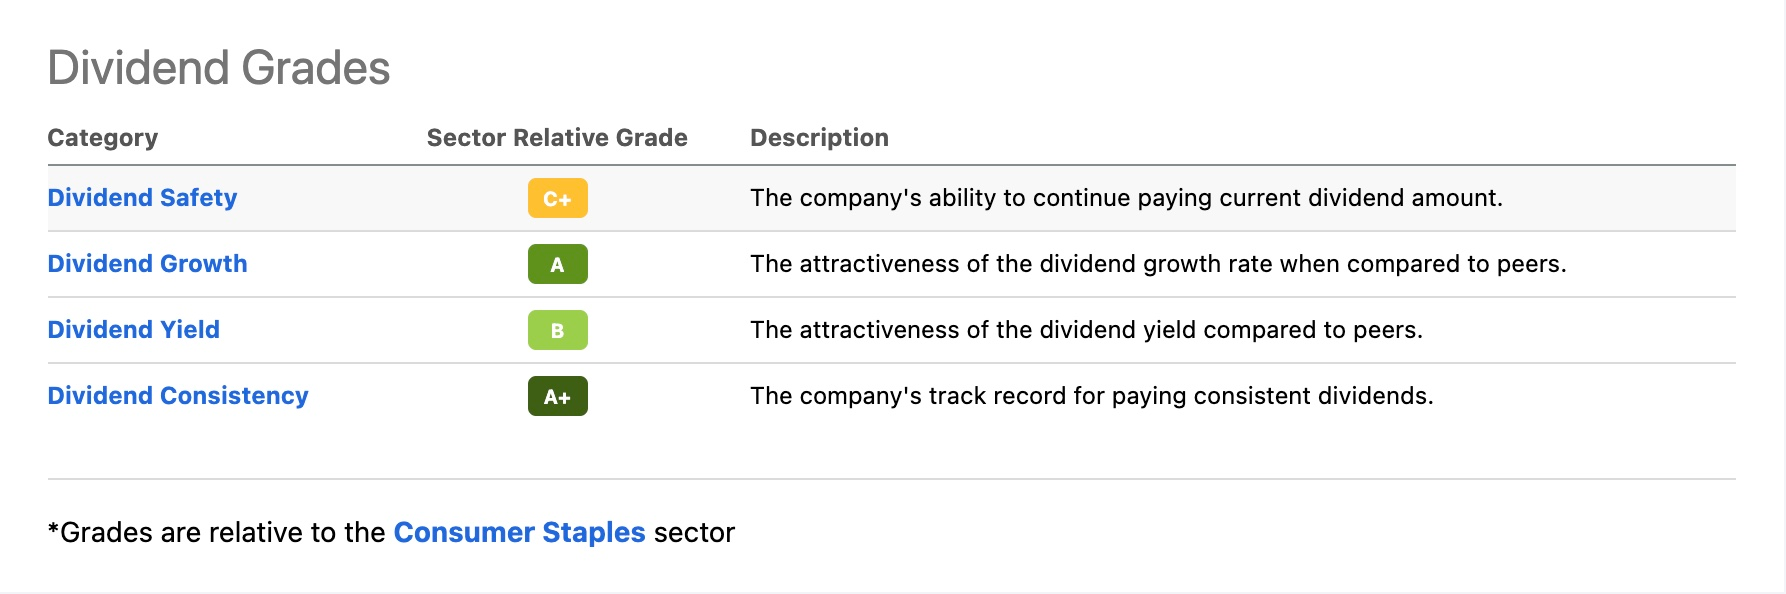Click the green A grade badge
Viewport: 1786px width, 594px height.
(557, 264)
